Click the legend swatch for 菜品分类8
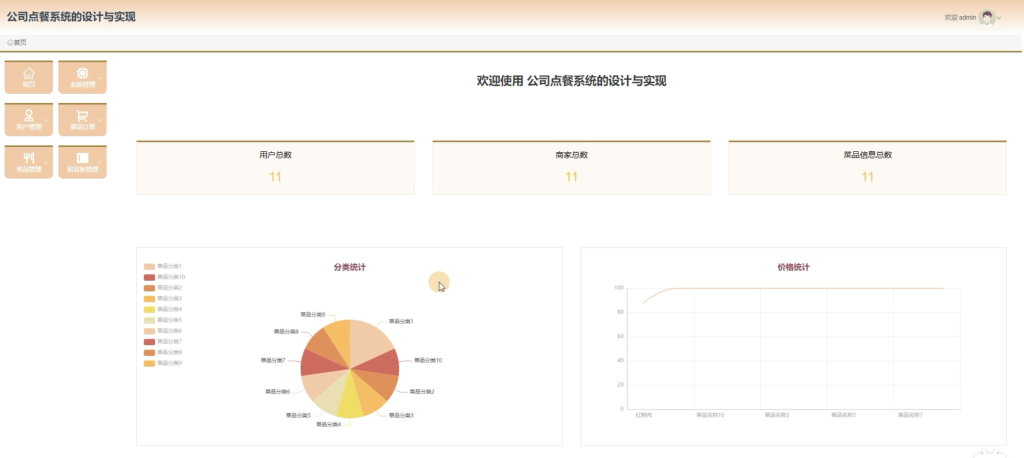The height and width of the screenshot is (458, 1024). pyautogui.click(x=150, y=352)
